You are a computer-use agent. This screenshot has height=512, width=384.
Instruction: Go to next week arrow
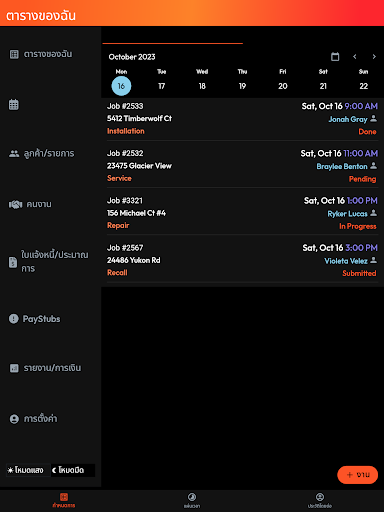point(374,57)
